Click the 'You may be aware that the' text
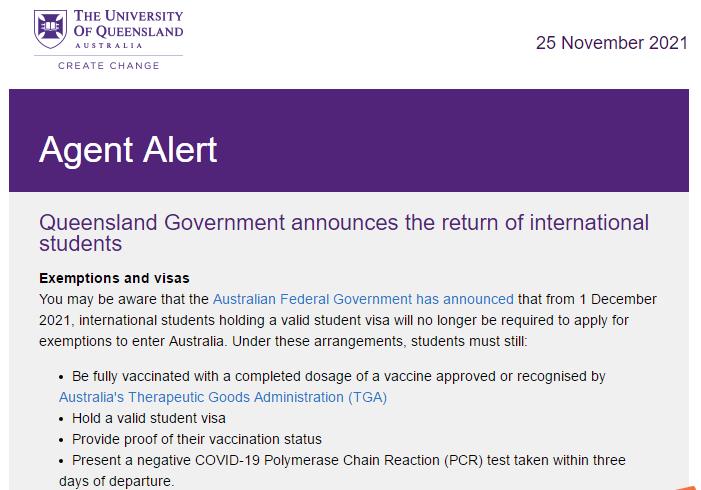Image resolution: width=701 pixels, height=490 pixels. coord(125,298)
